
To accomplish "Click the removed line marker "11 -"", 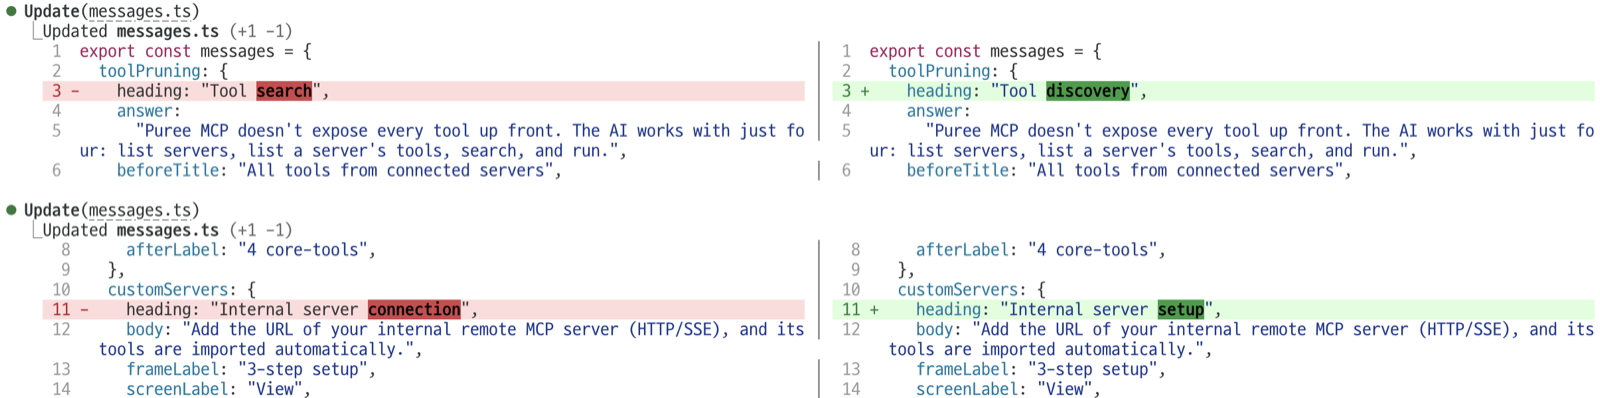I will pos(70,310).
